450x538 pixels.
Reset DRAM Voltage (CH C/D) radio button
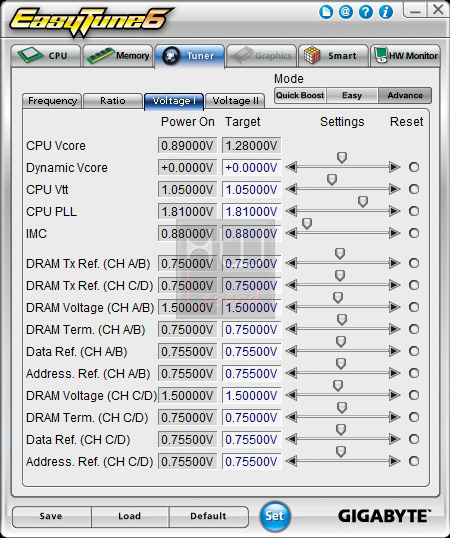[x=414, y=395]
